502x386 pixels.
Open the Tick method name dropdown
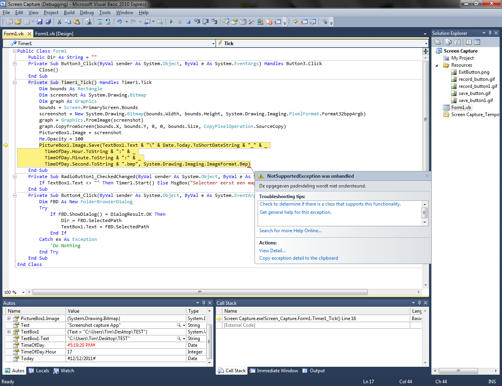[x=426, y=43]
